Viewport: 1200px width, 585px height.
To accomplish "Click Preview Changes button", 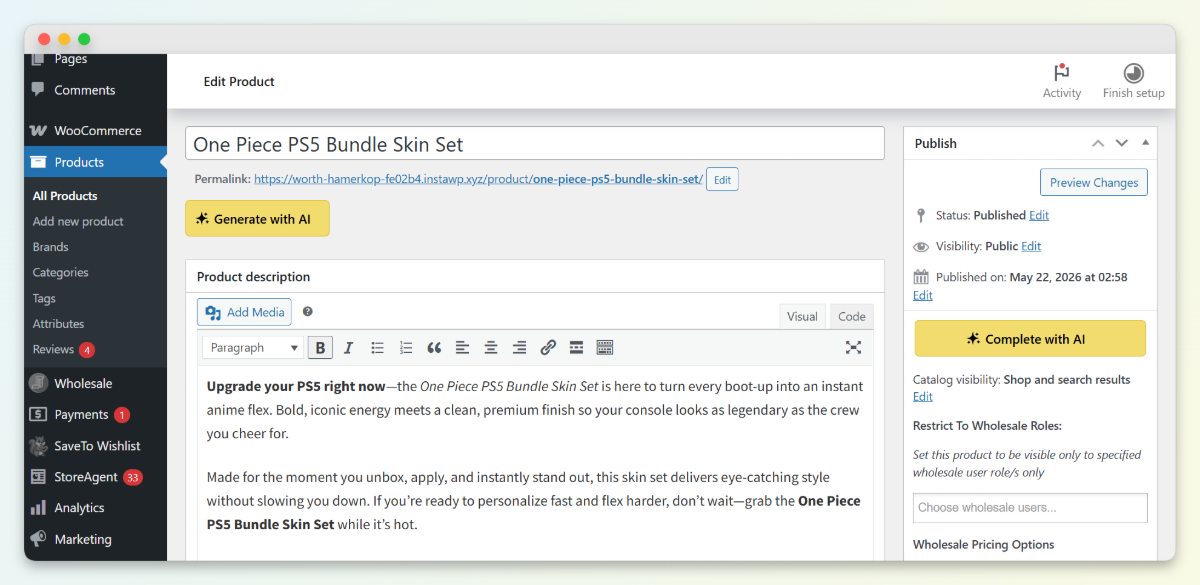I will (x=1094, y=183).
